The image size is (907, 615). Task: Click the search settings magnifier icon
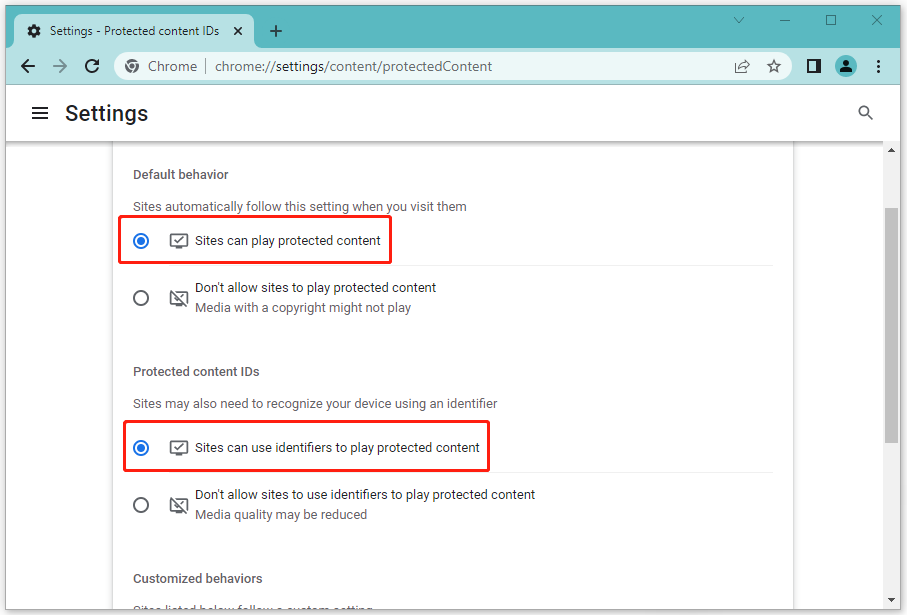pyautogui.click(x=866, y=113)
